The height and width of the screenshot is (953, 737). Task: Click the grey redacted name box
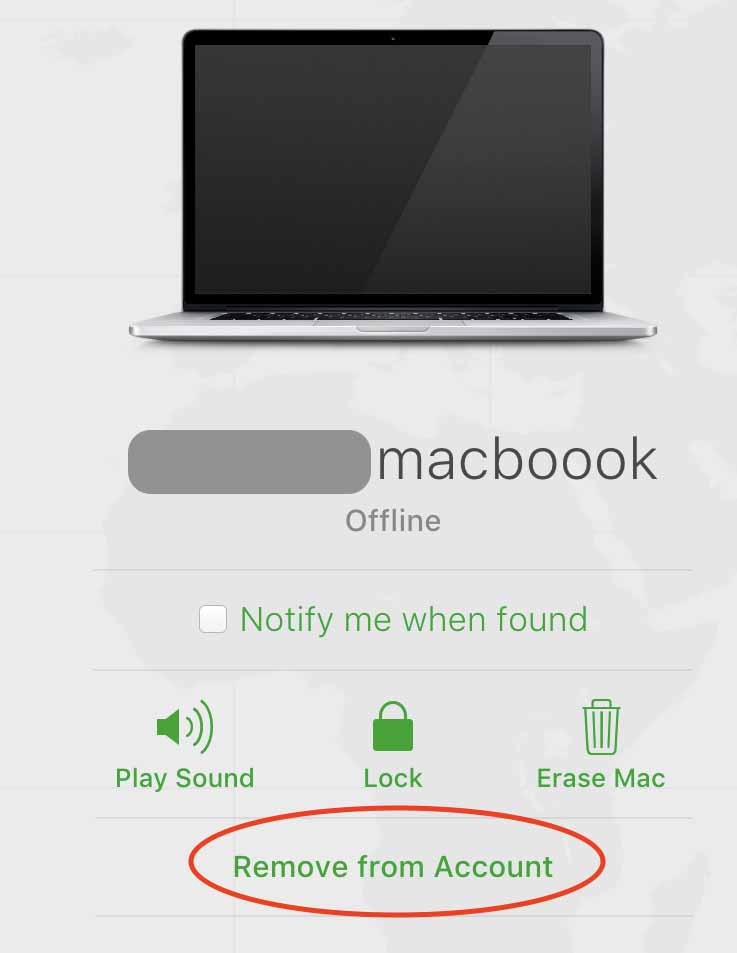point(249,461)
